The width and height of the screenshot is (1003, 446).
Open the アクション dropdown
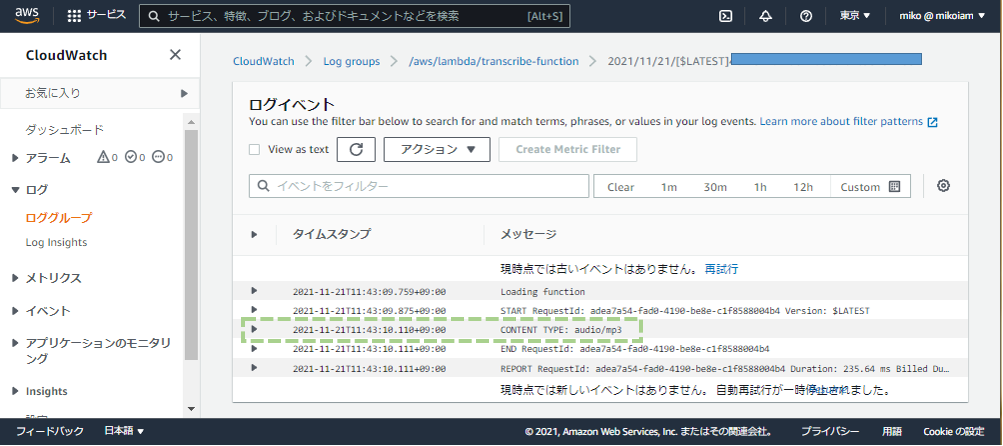pos(437,149)
